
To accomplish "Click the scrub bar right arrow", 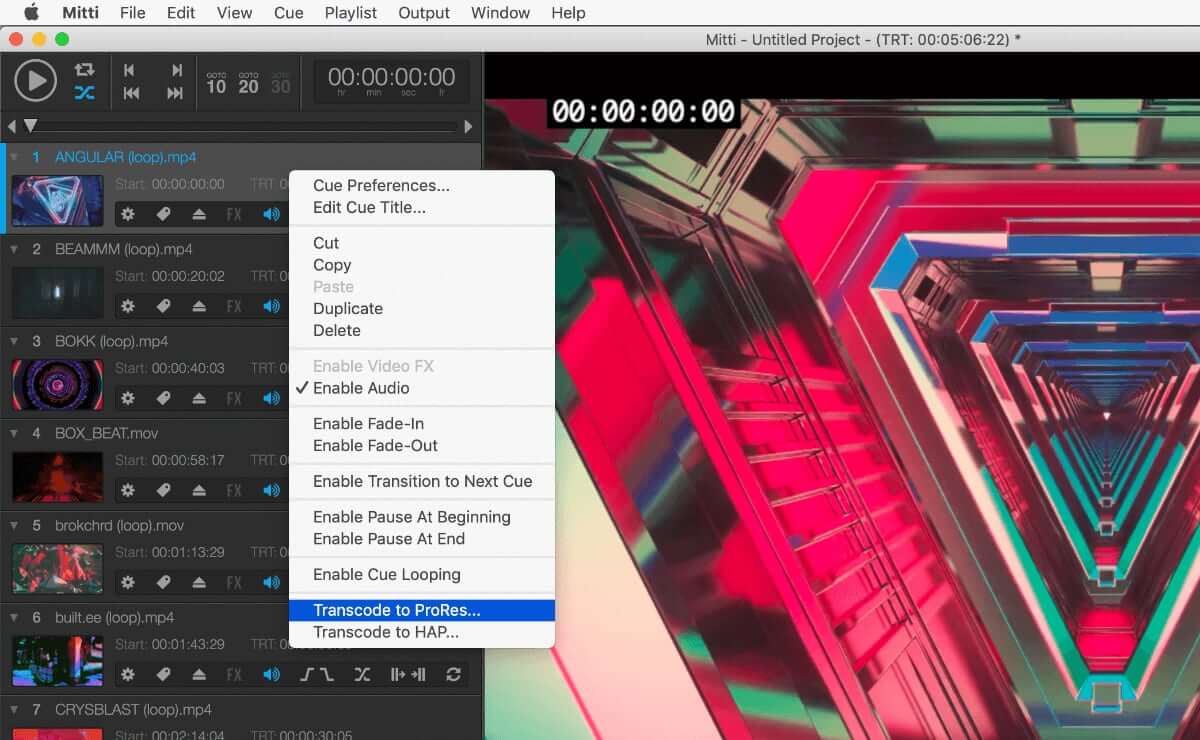I will coord(468,127).
